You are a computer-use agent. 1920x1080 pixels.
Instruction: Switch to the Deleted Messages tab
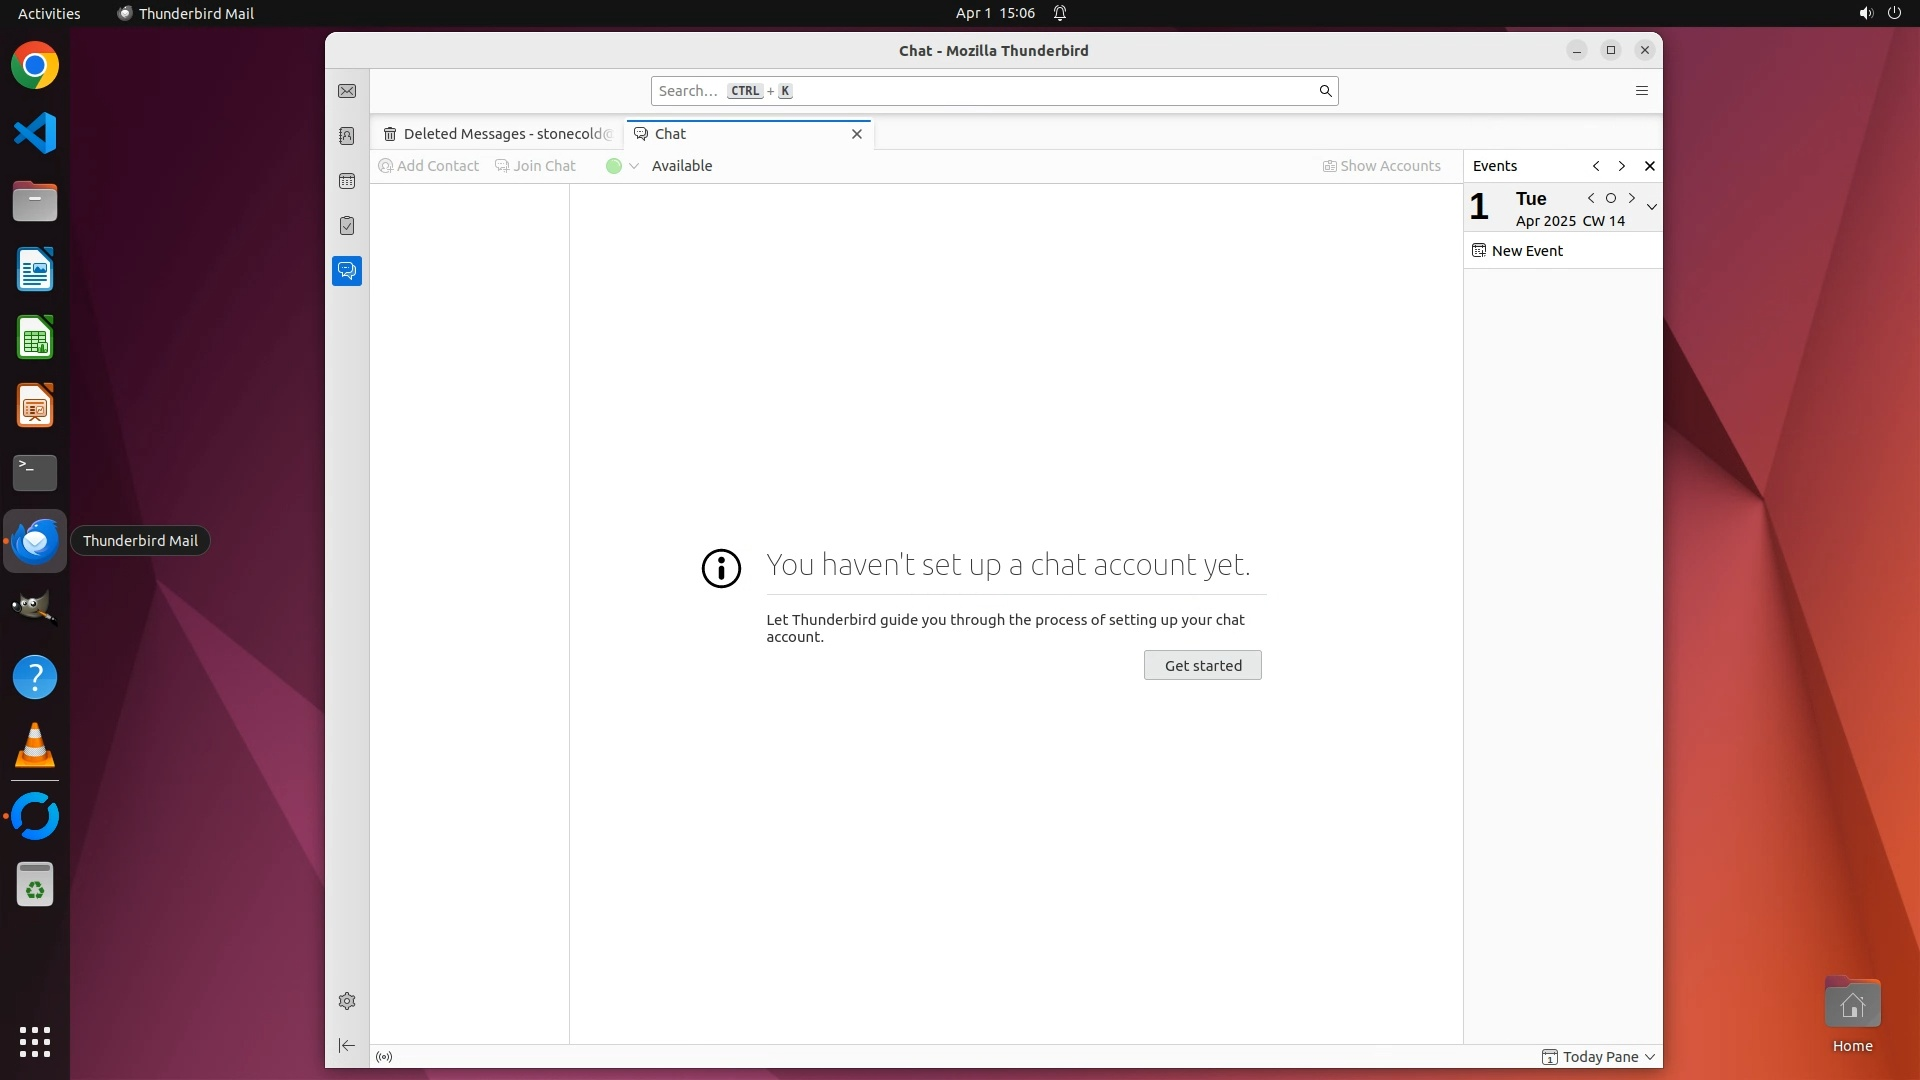coord(498,134)
